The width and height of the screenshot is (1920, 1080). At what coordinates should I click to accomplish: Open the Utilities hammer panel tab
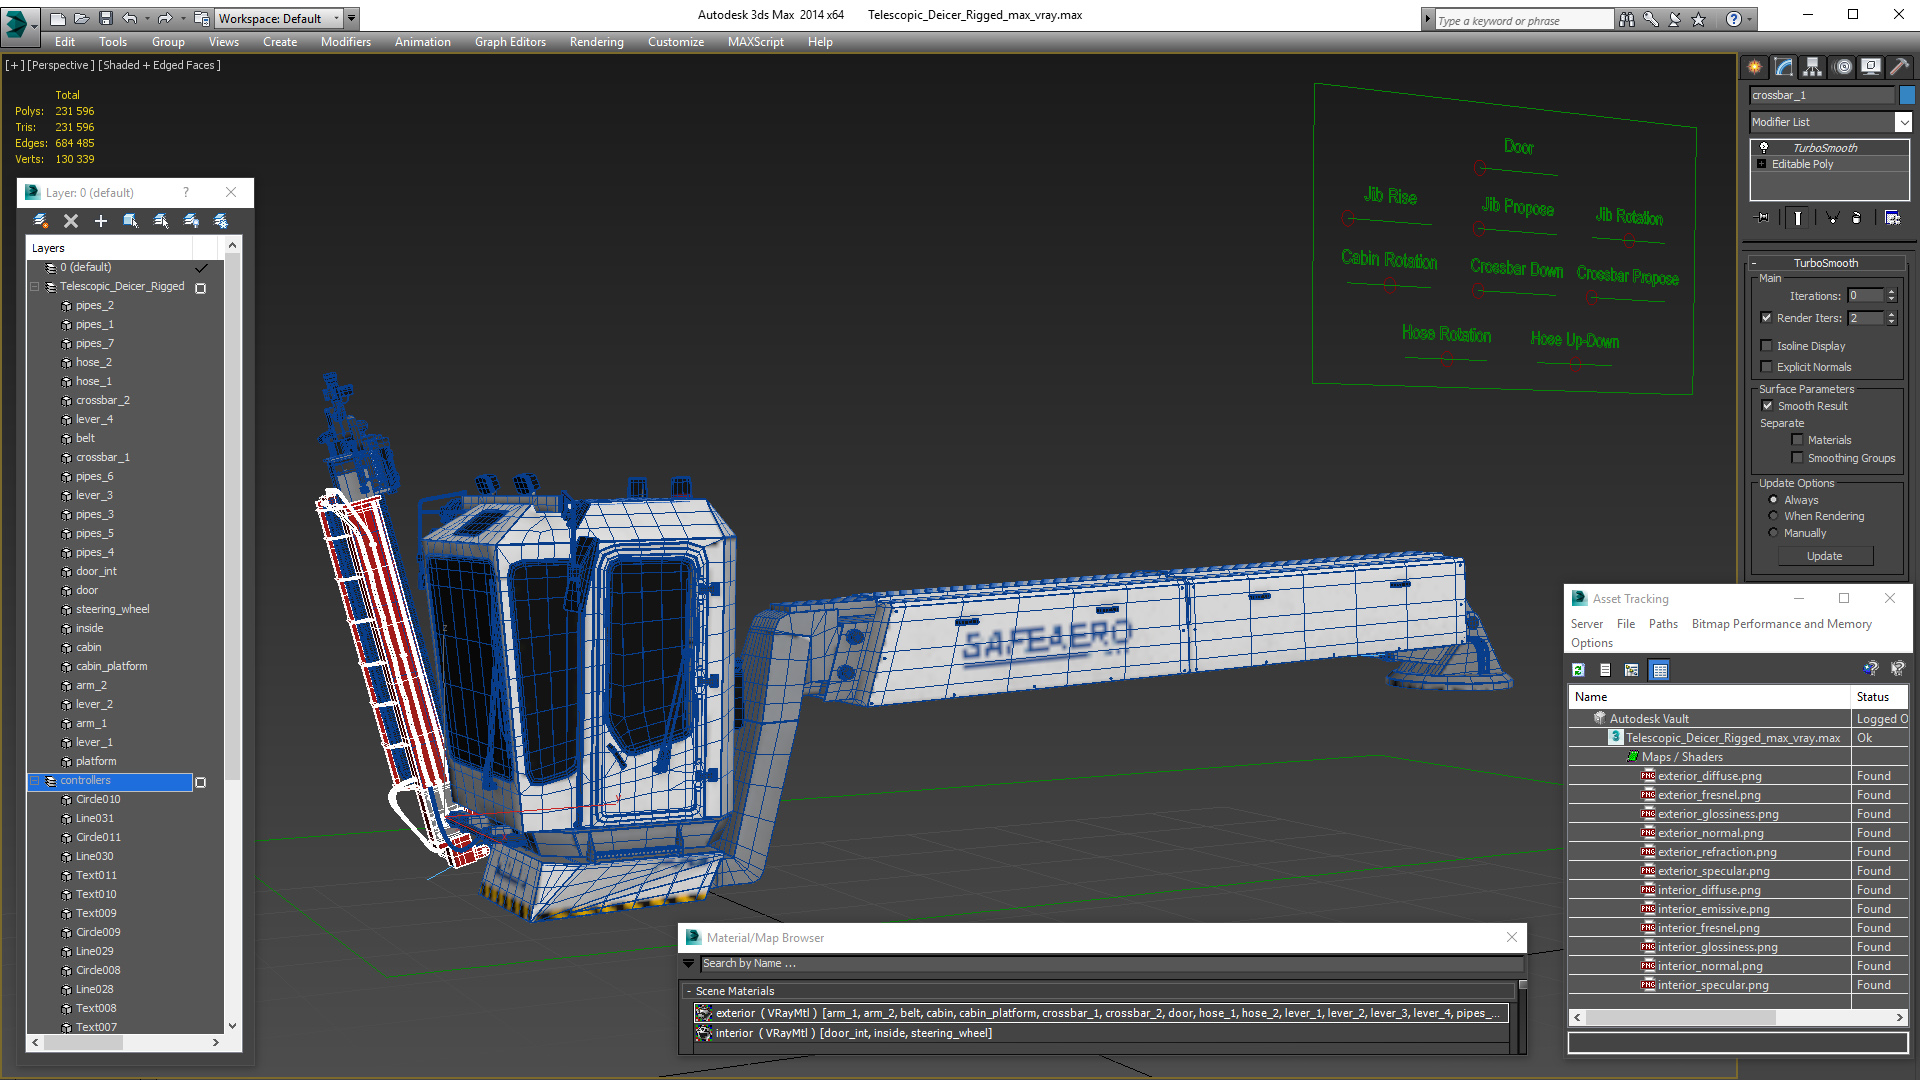[1899, 67]
